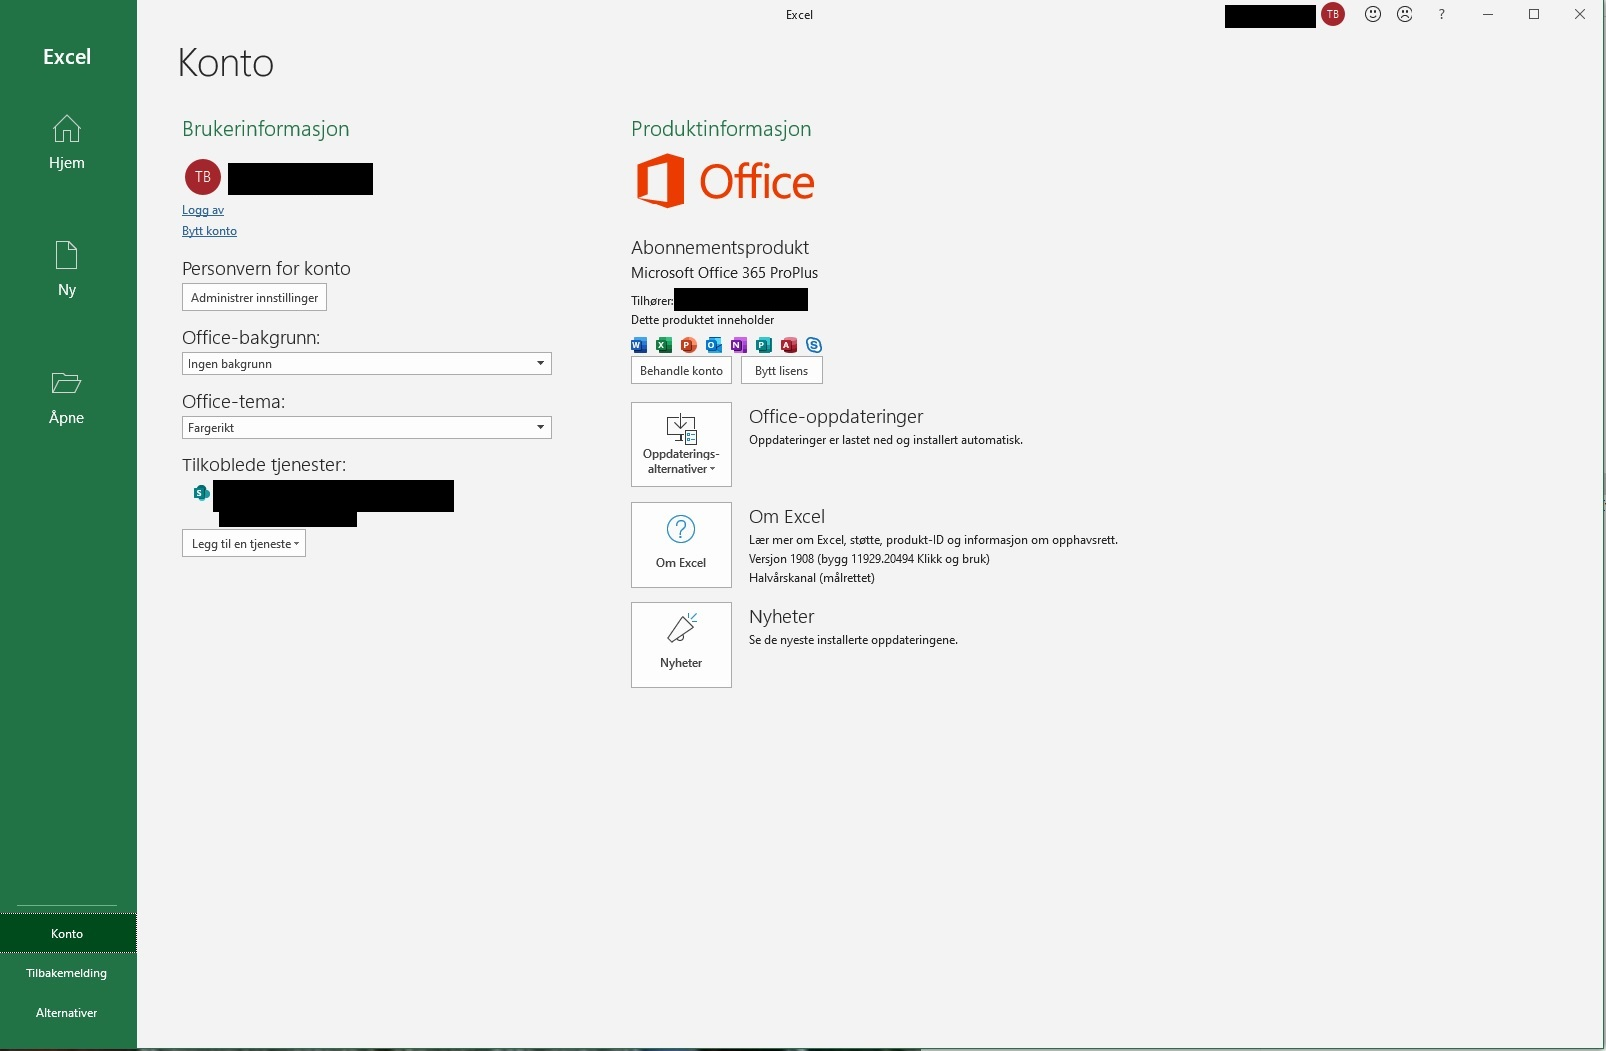Expand the Legg til en tjeneste menu
The height and width of the screenshot is (1051, 1606).
point(244,544)
